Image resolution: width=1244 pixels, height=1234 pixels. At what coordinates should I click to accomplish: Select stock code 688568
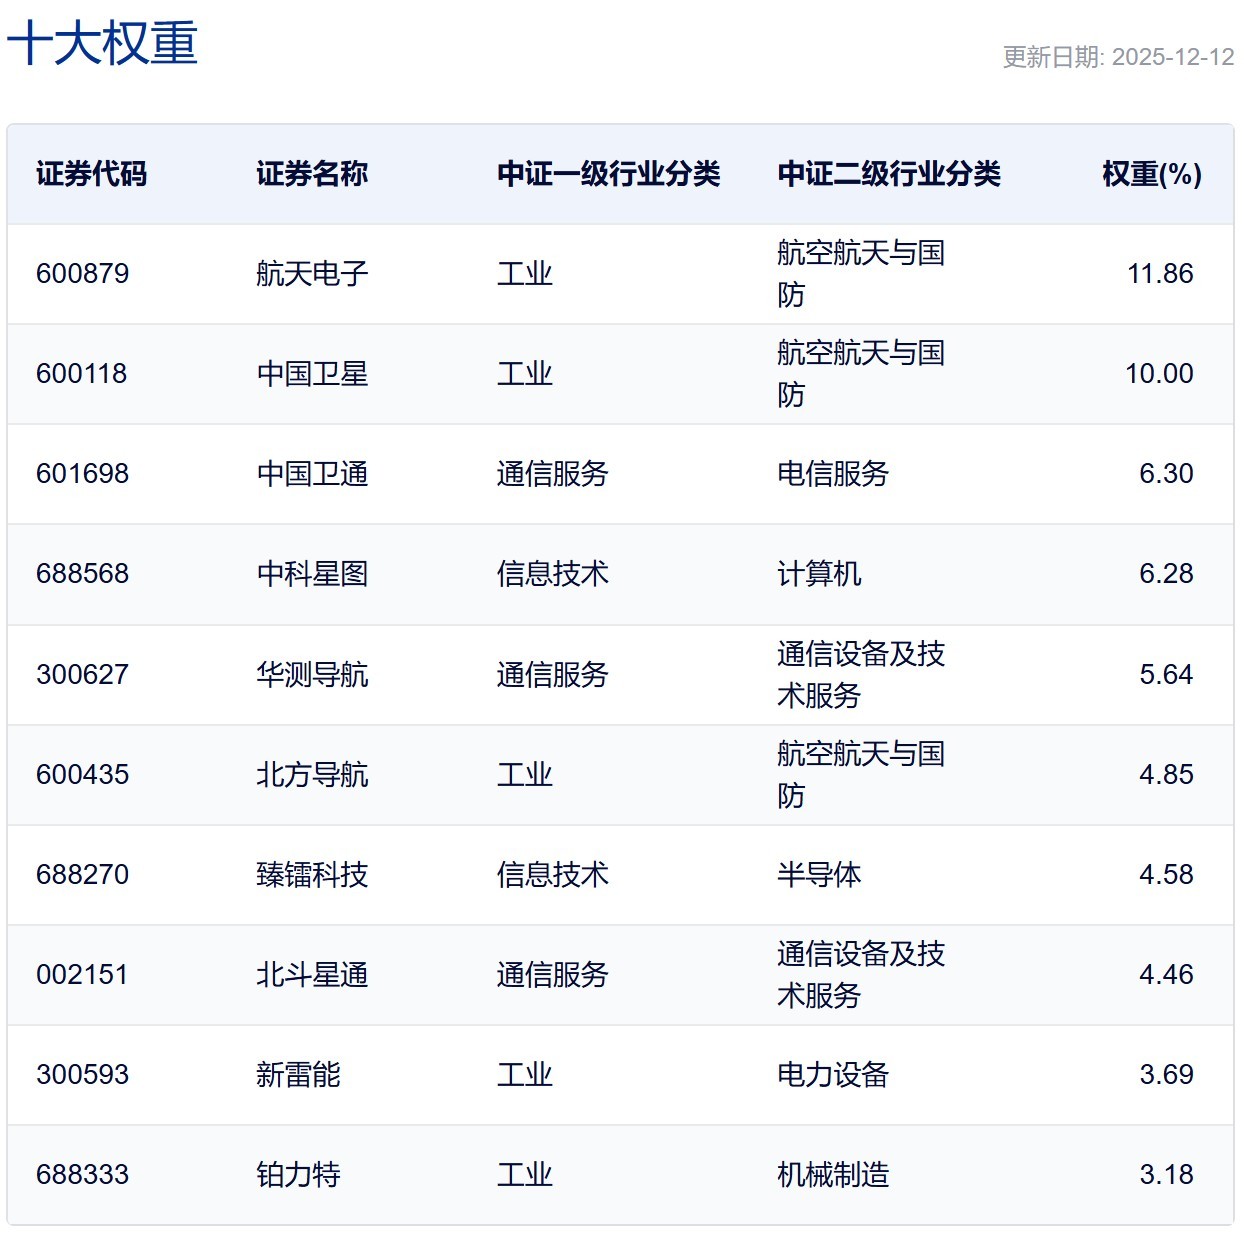pos(83,574)
